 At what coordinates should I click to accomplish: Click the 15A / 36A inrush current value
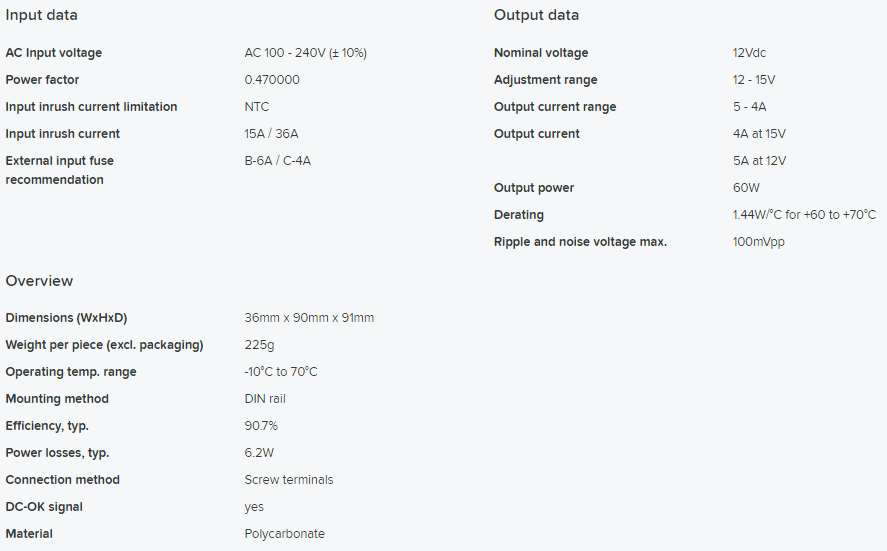[x=272, y=134]
